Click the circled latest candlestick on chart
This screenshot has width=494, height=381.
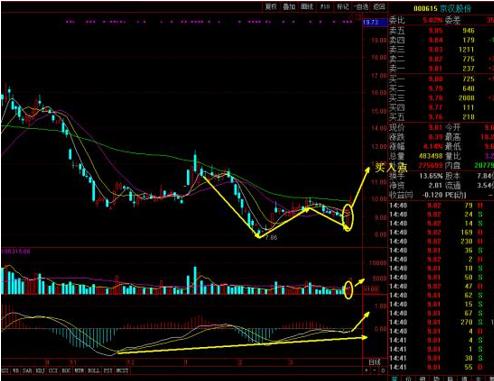point(347,217)
